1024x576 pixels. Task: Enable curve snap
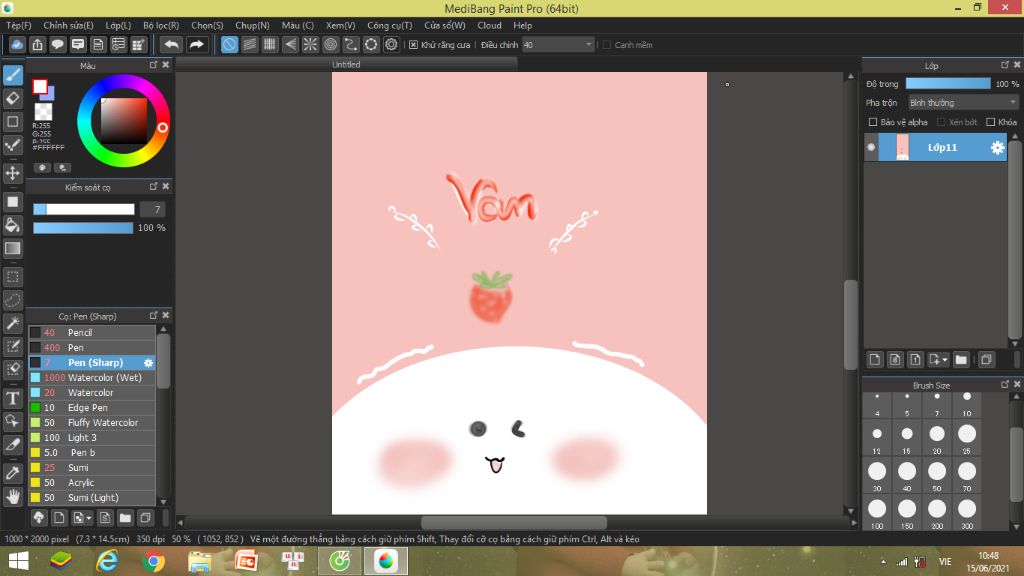coord(351,44)
